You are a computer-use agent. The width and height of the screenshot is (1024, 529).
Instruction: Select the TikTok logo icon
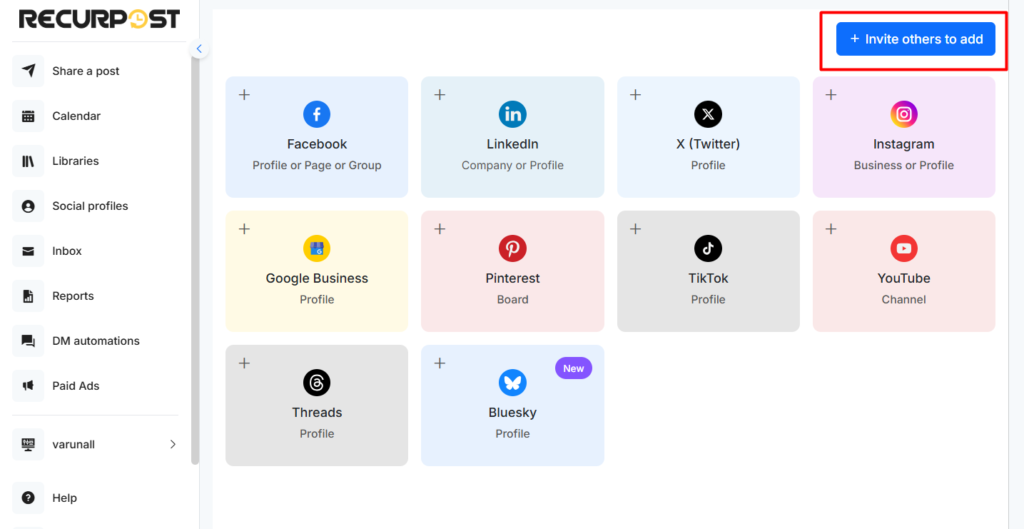coord(708,248)
